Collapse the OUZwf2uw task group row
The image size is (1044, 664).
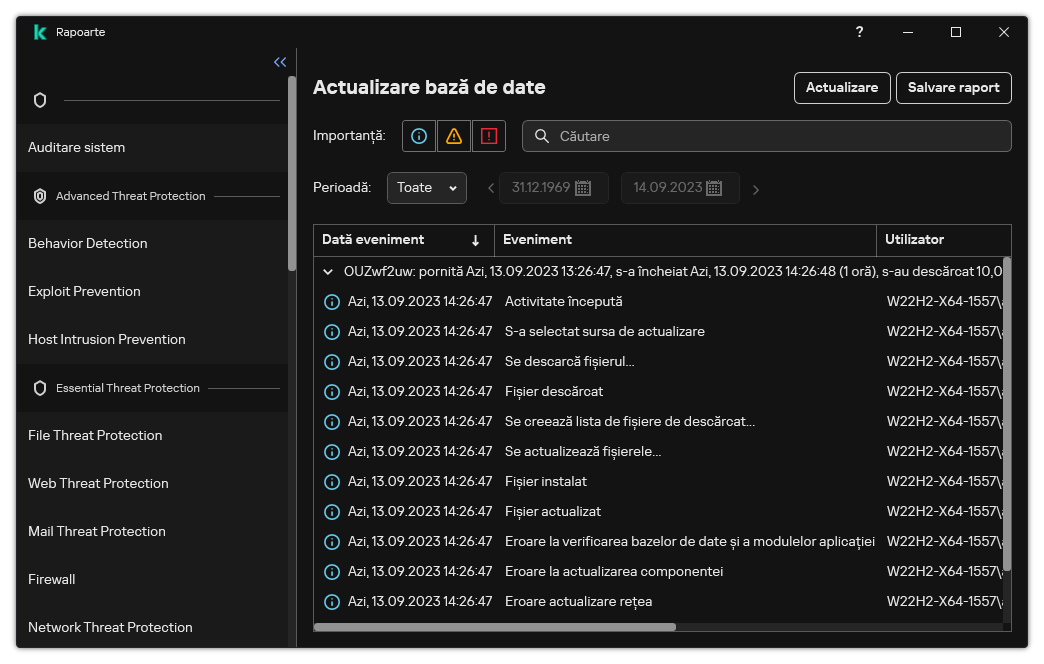coord(327,271)
